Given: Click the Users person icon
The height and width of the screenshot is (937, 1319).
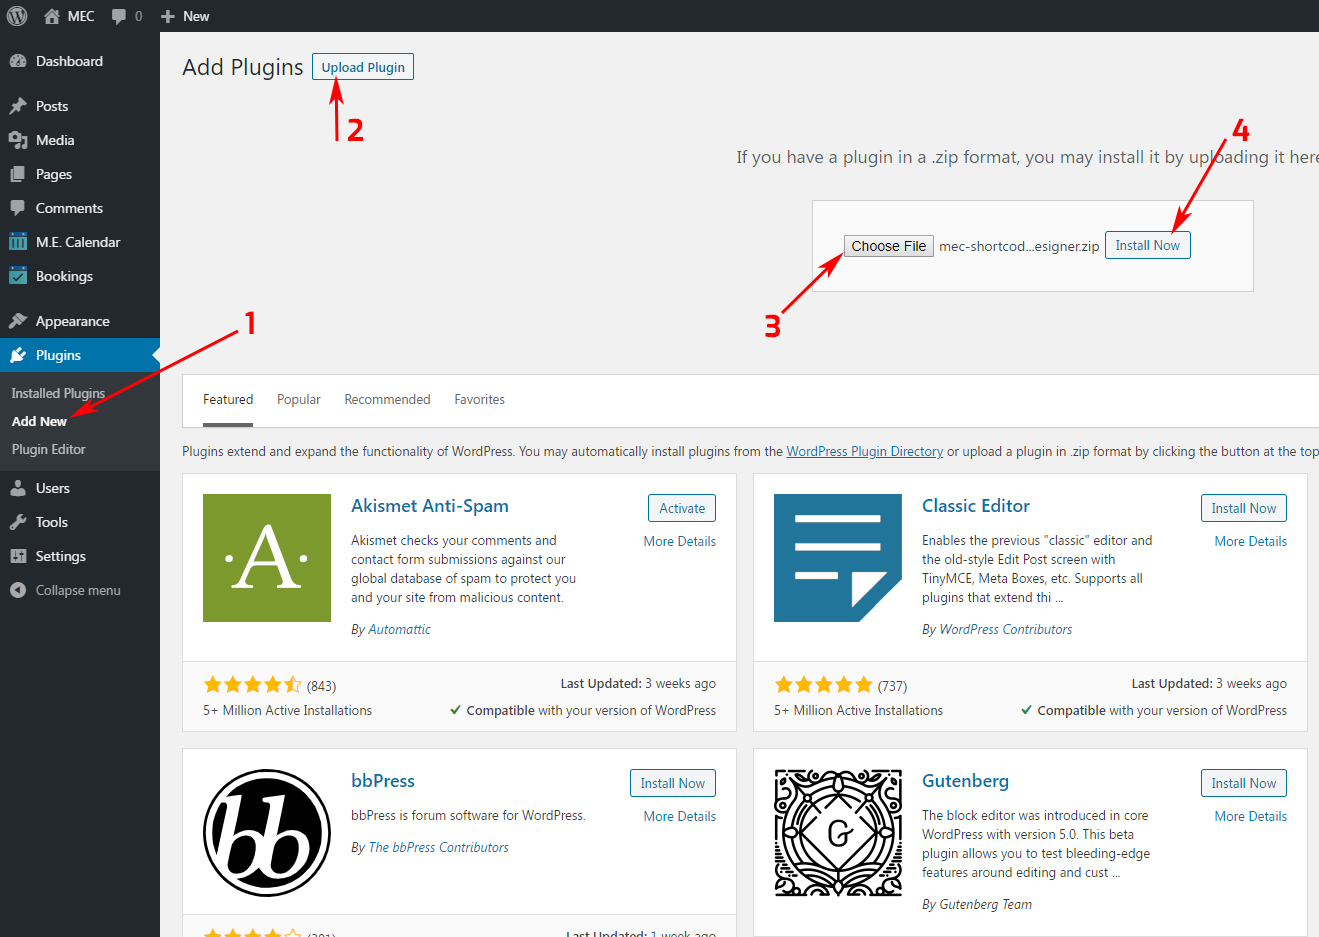Looking at the screenshot, I should (18, 488).
